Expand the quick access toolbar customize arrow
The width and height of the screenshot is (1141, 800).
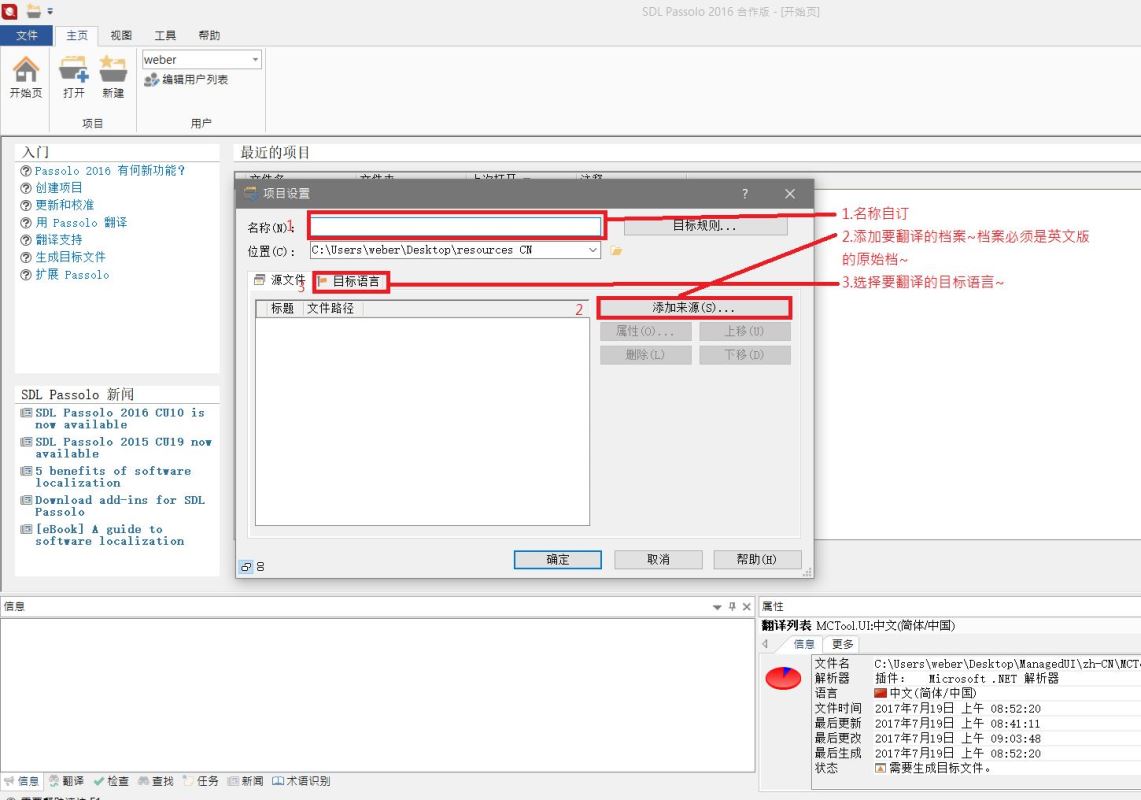[x=50, y=11]
